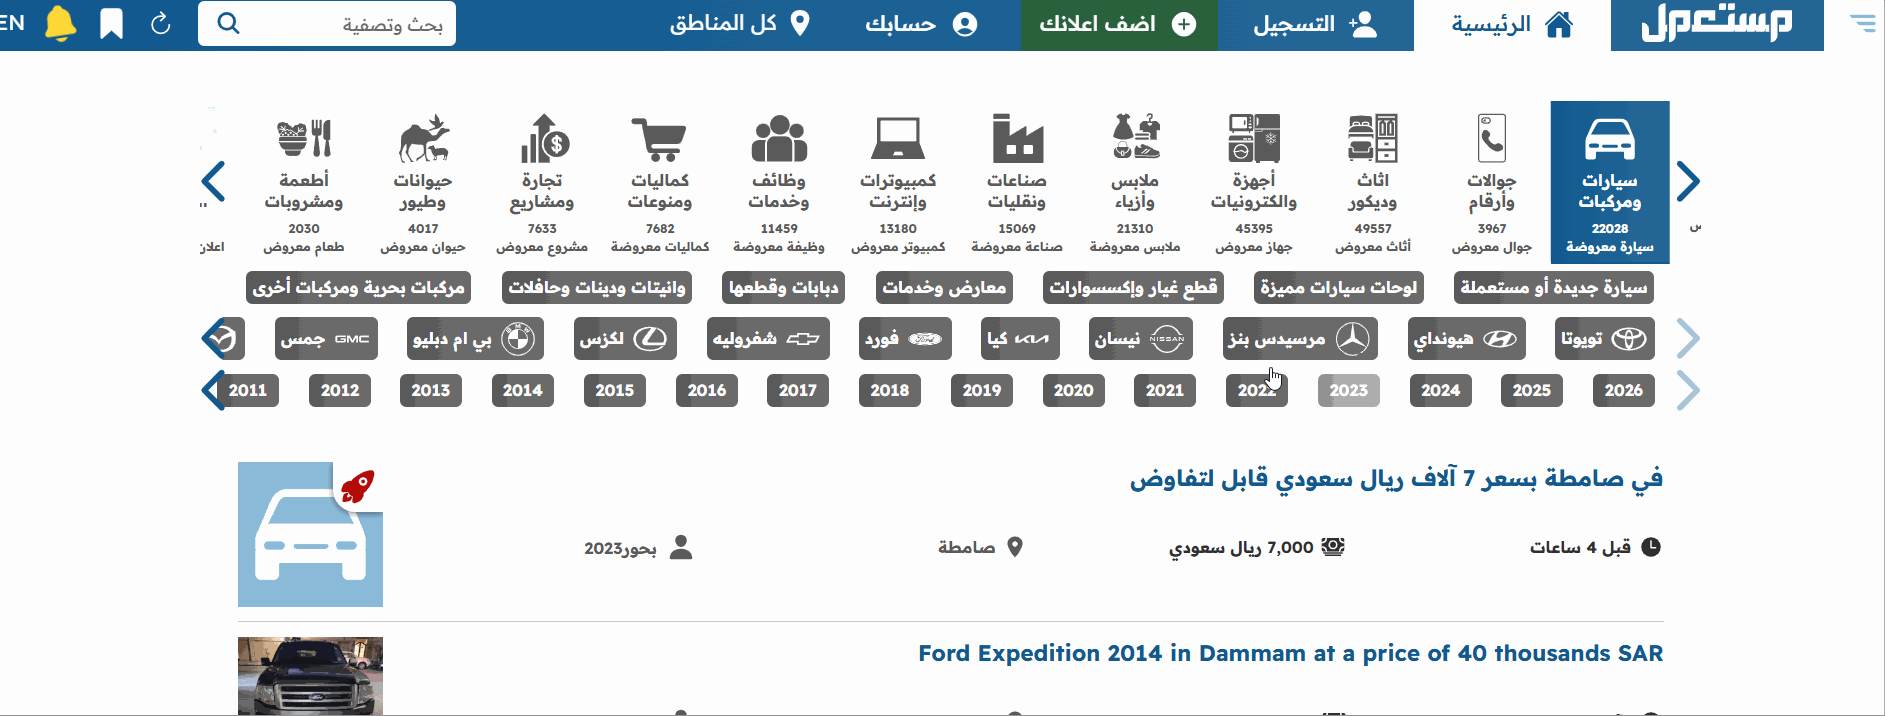
Task: Open saved bookmarks icon
Action: point(112,24)
